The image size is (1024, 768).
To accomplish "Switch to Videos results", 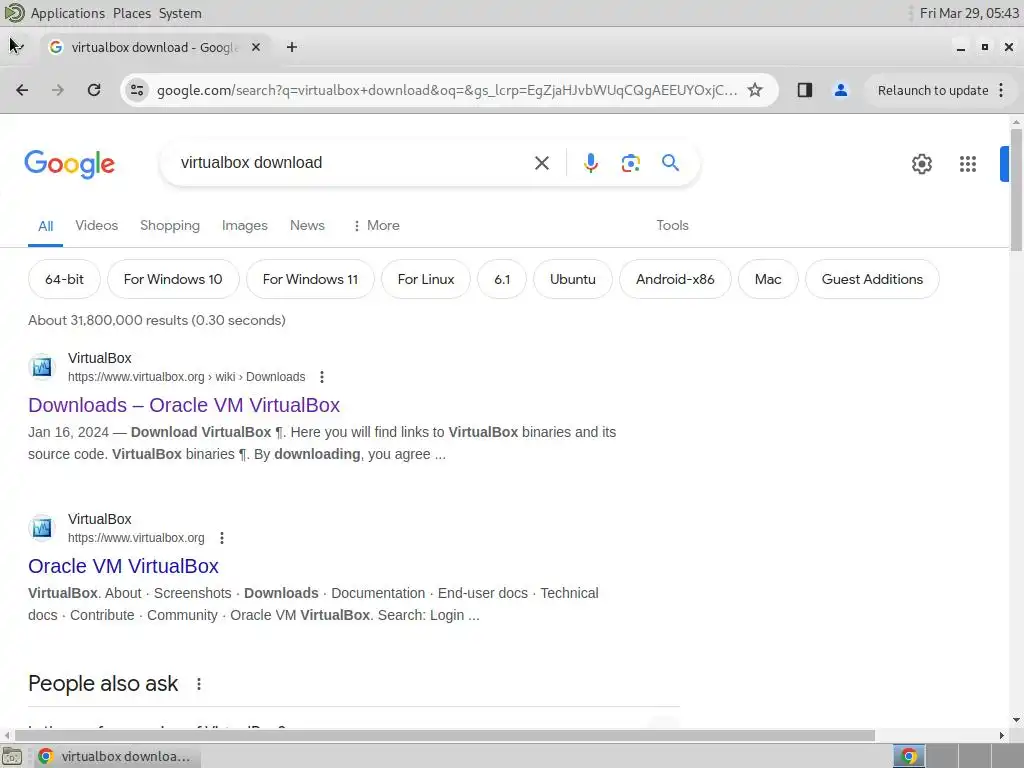I will pos(97,225).
